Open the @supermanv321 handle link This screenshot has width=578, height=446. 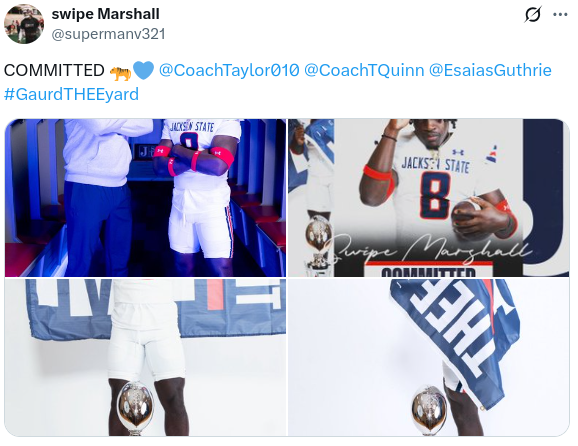pos(108,34)
